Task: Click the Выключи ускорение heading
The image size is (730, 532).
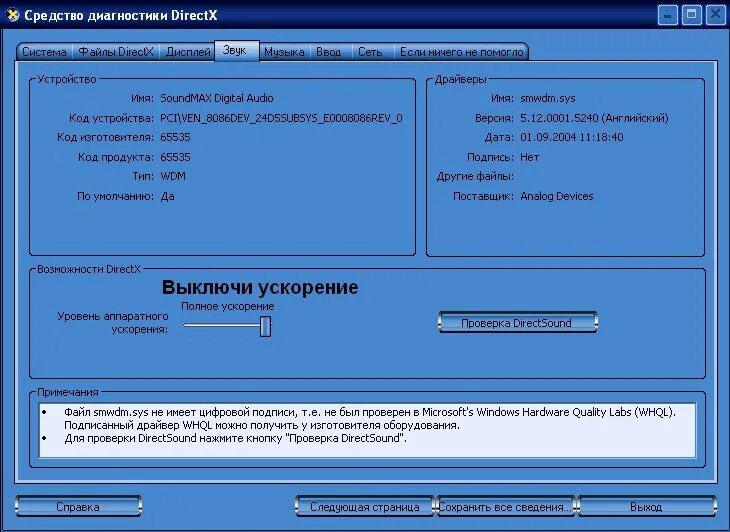Action: [260, 287]
